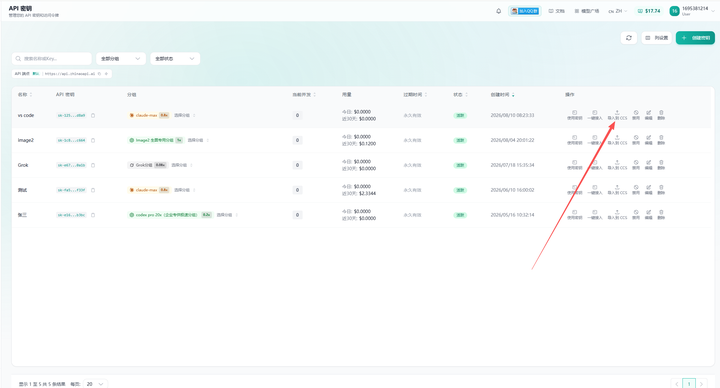Select group dropdown in codex pro row

[227, 215]
